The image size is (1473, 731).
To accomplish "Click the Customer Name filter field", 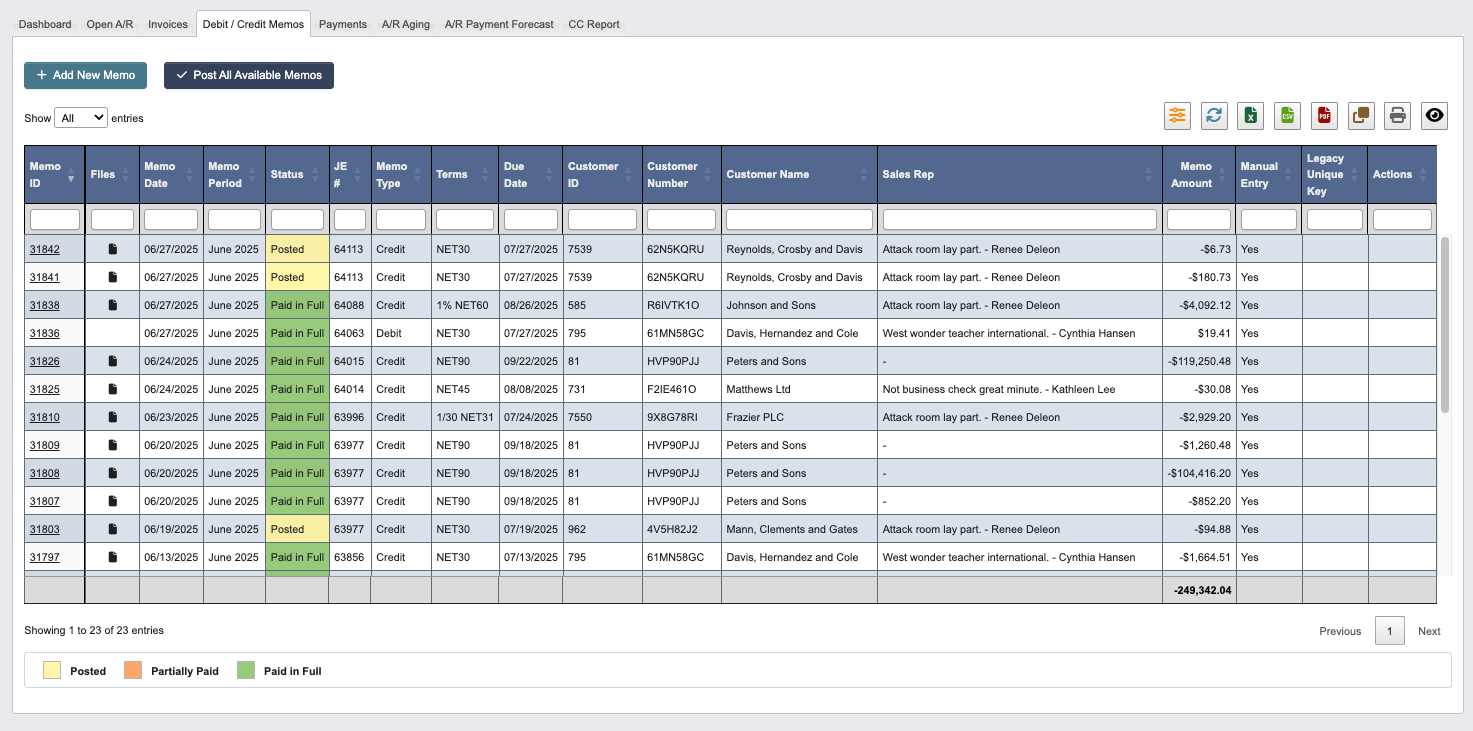I will 798,218.
